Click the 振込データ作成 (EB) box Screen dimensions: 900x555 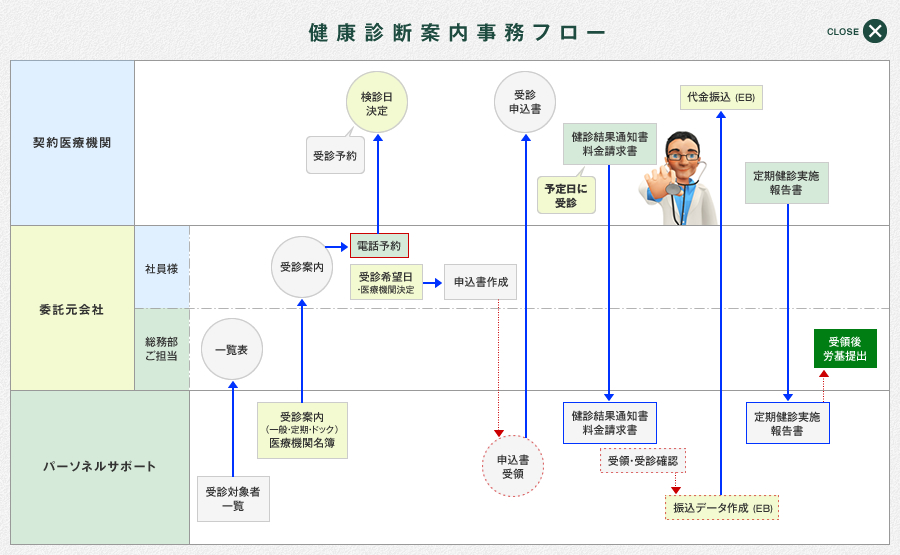point(722,508)
